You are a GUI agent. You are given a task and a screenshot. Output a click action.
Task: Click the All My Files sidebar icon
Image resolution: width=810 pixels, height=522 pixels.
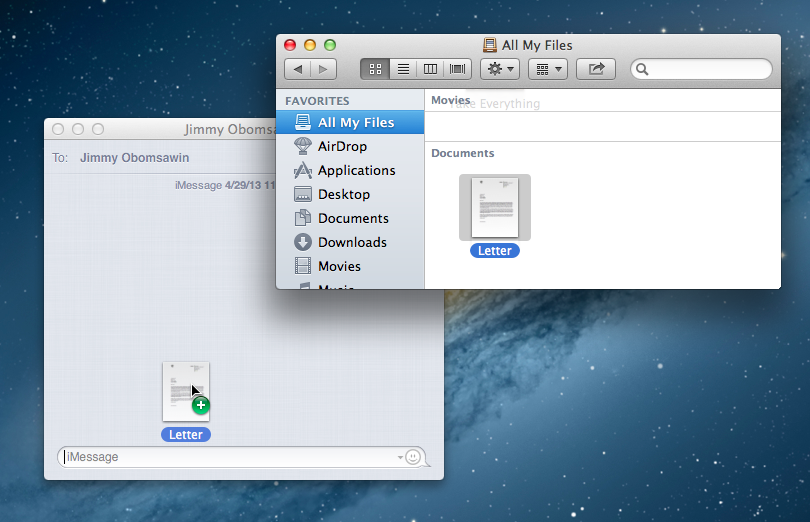303,122
